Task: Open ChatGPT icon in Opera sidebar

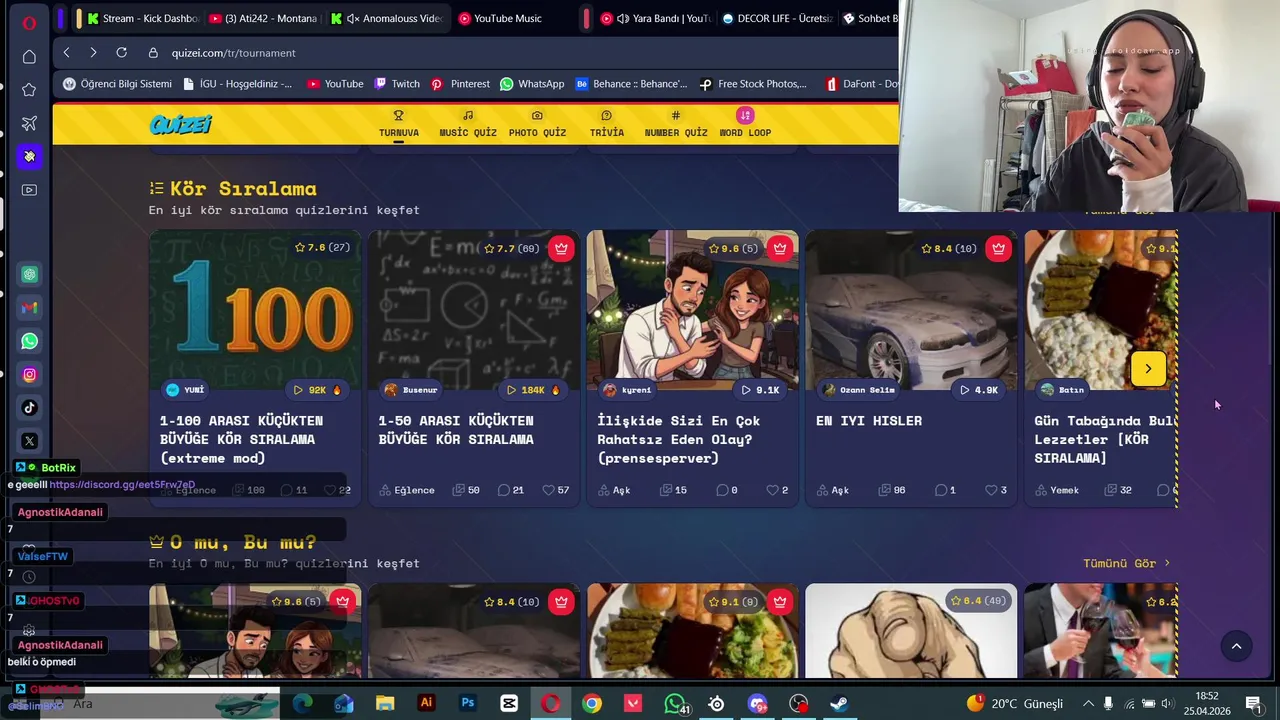Action: point(30,274)
